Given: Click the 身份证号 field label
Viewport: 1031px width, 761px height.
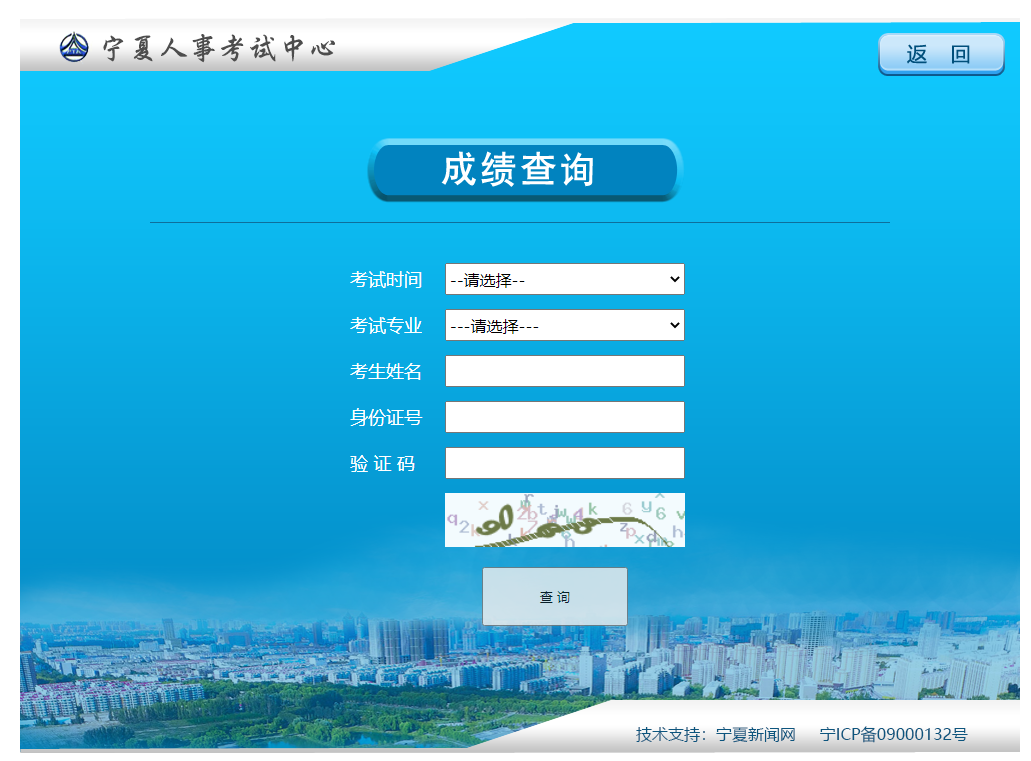Looking at the screenshot, I should pyautogui.click(x=386, y=418).
